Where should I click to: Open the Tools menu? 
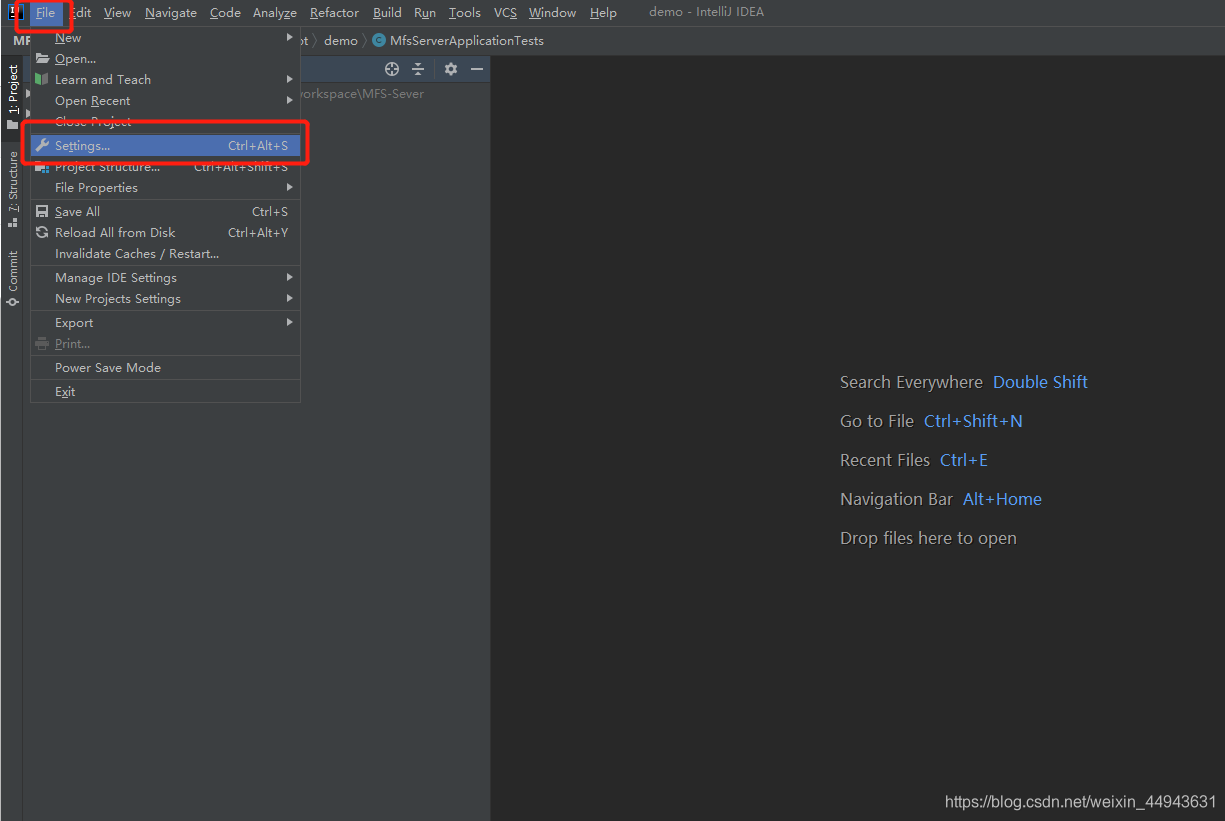(465, 13)
